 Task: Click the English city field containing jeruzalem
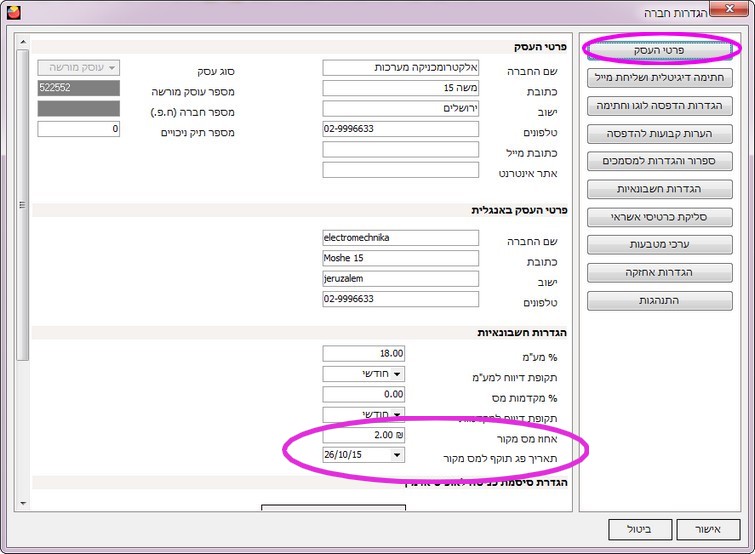point(400,279)
